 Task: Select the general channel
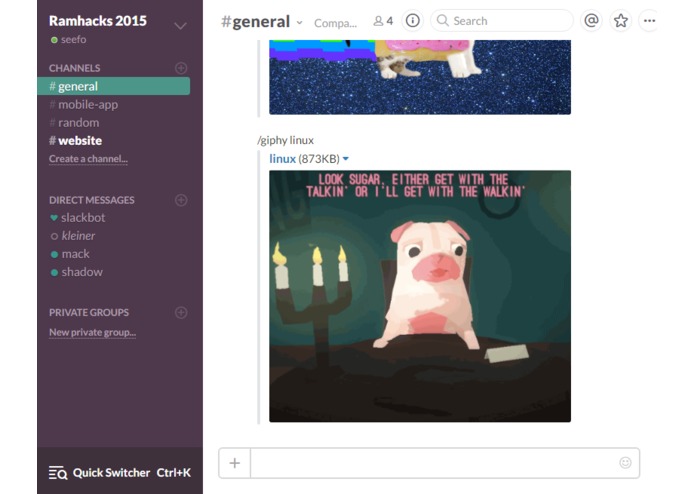tap(113, 86)
